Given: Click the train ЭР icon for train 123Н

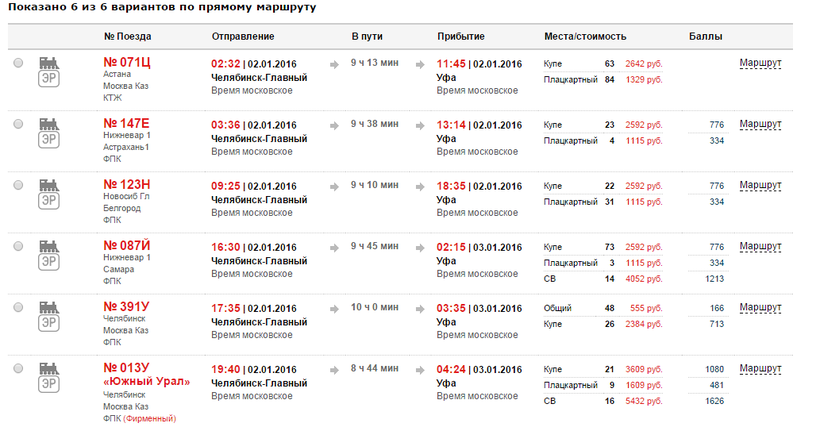Looking at the screenshot, I should pos(47,194).
